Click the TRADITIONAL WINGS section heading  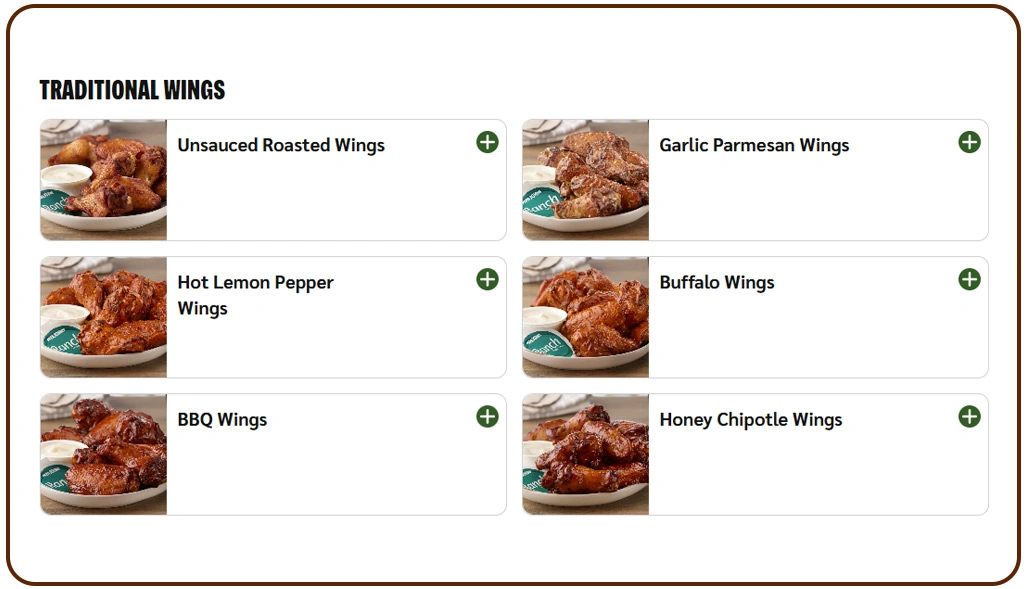[x=131, y=90]
